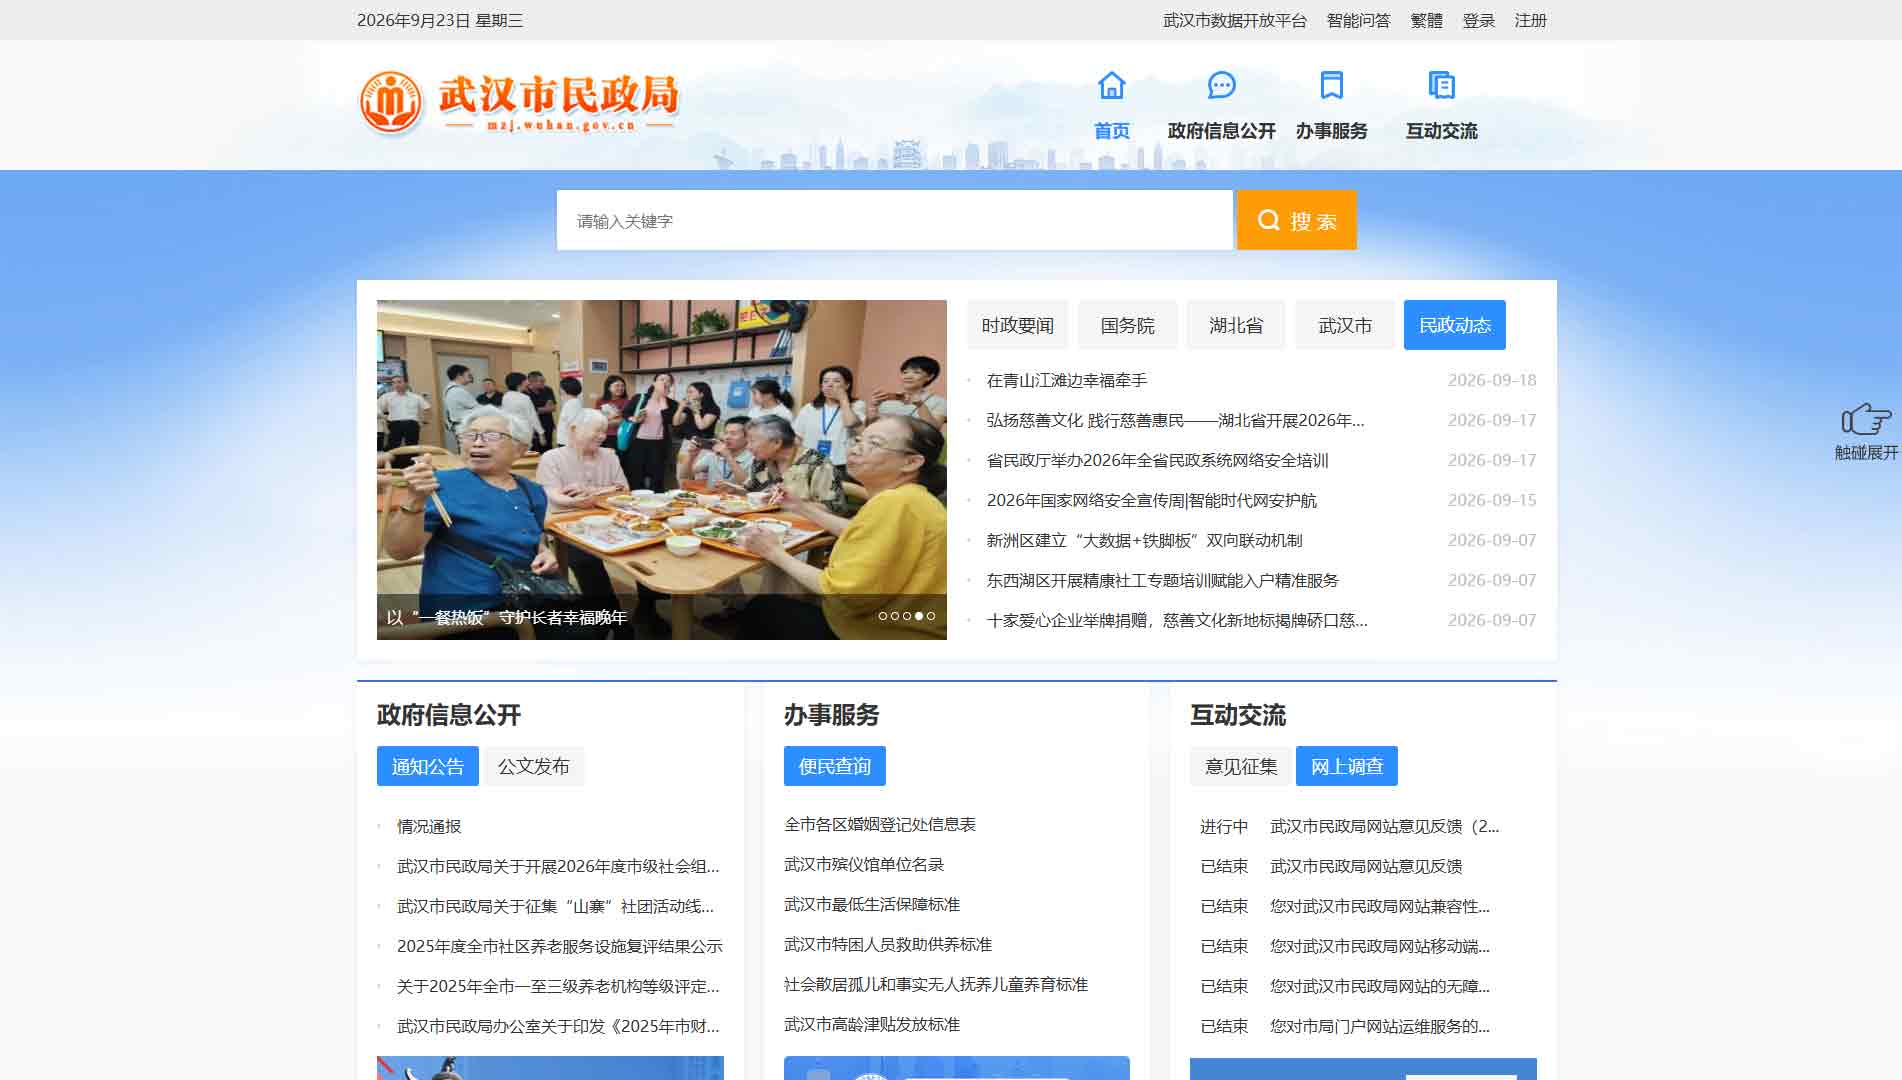Click the elderly dining carousel photo
The height and width of the screenshot is (1080, 1902).
click(661, 469)
